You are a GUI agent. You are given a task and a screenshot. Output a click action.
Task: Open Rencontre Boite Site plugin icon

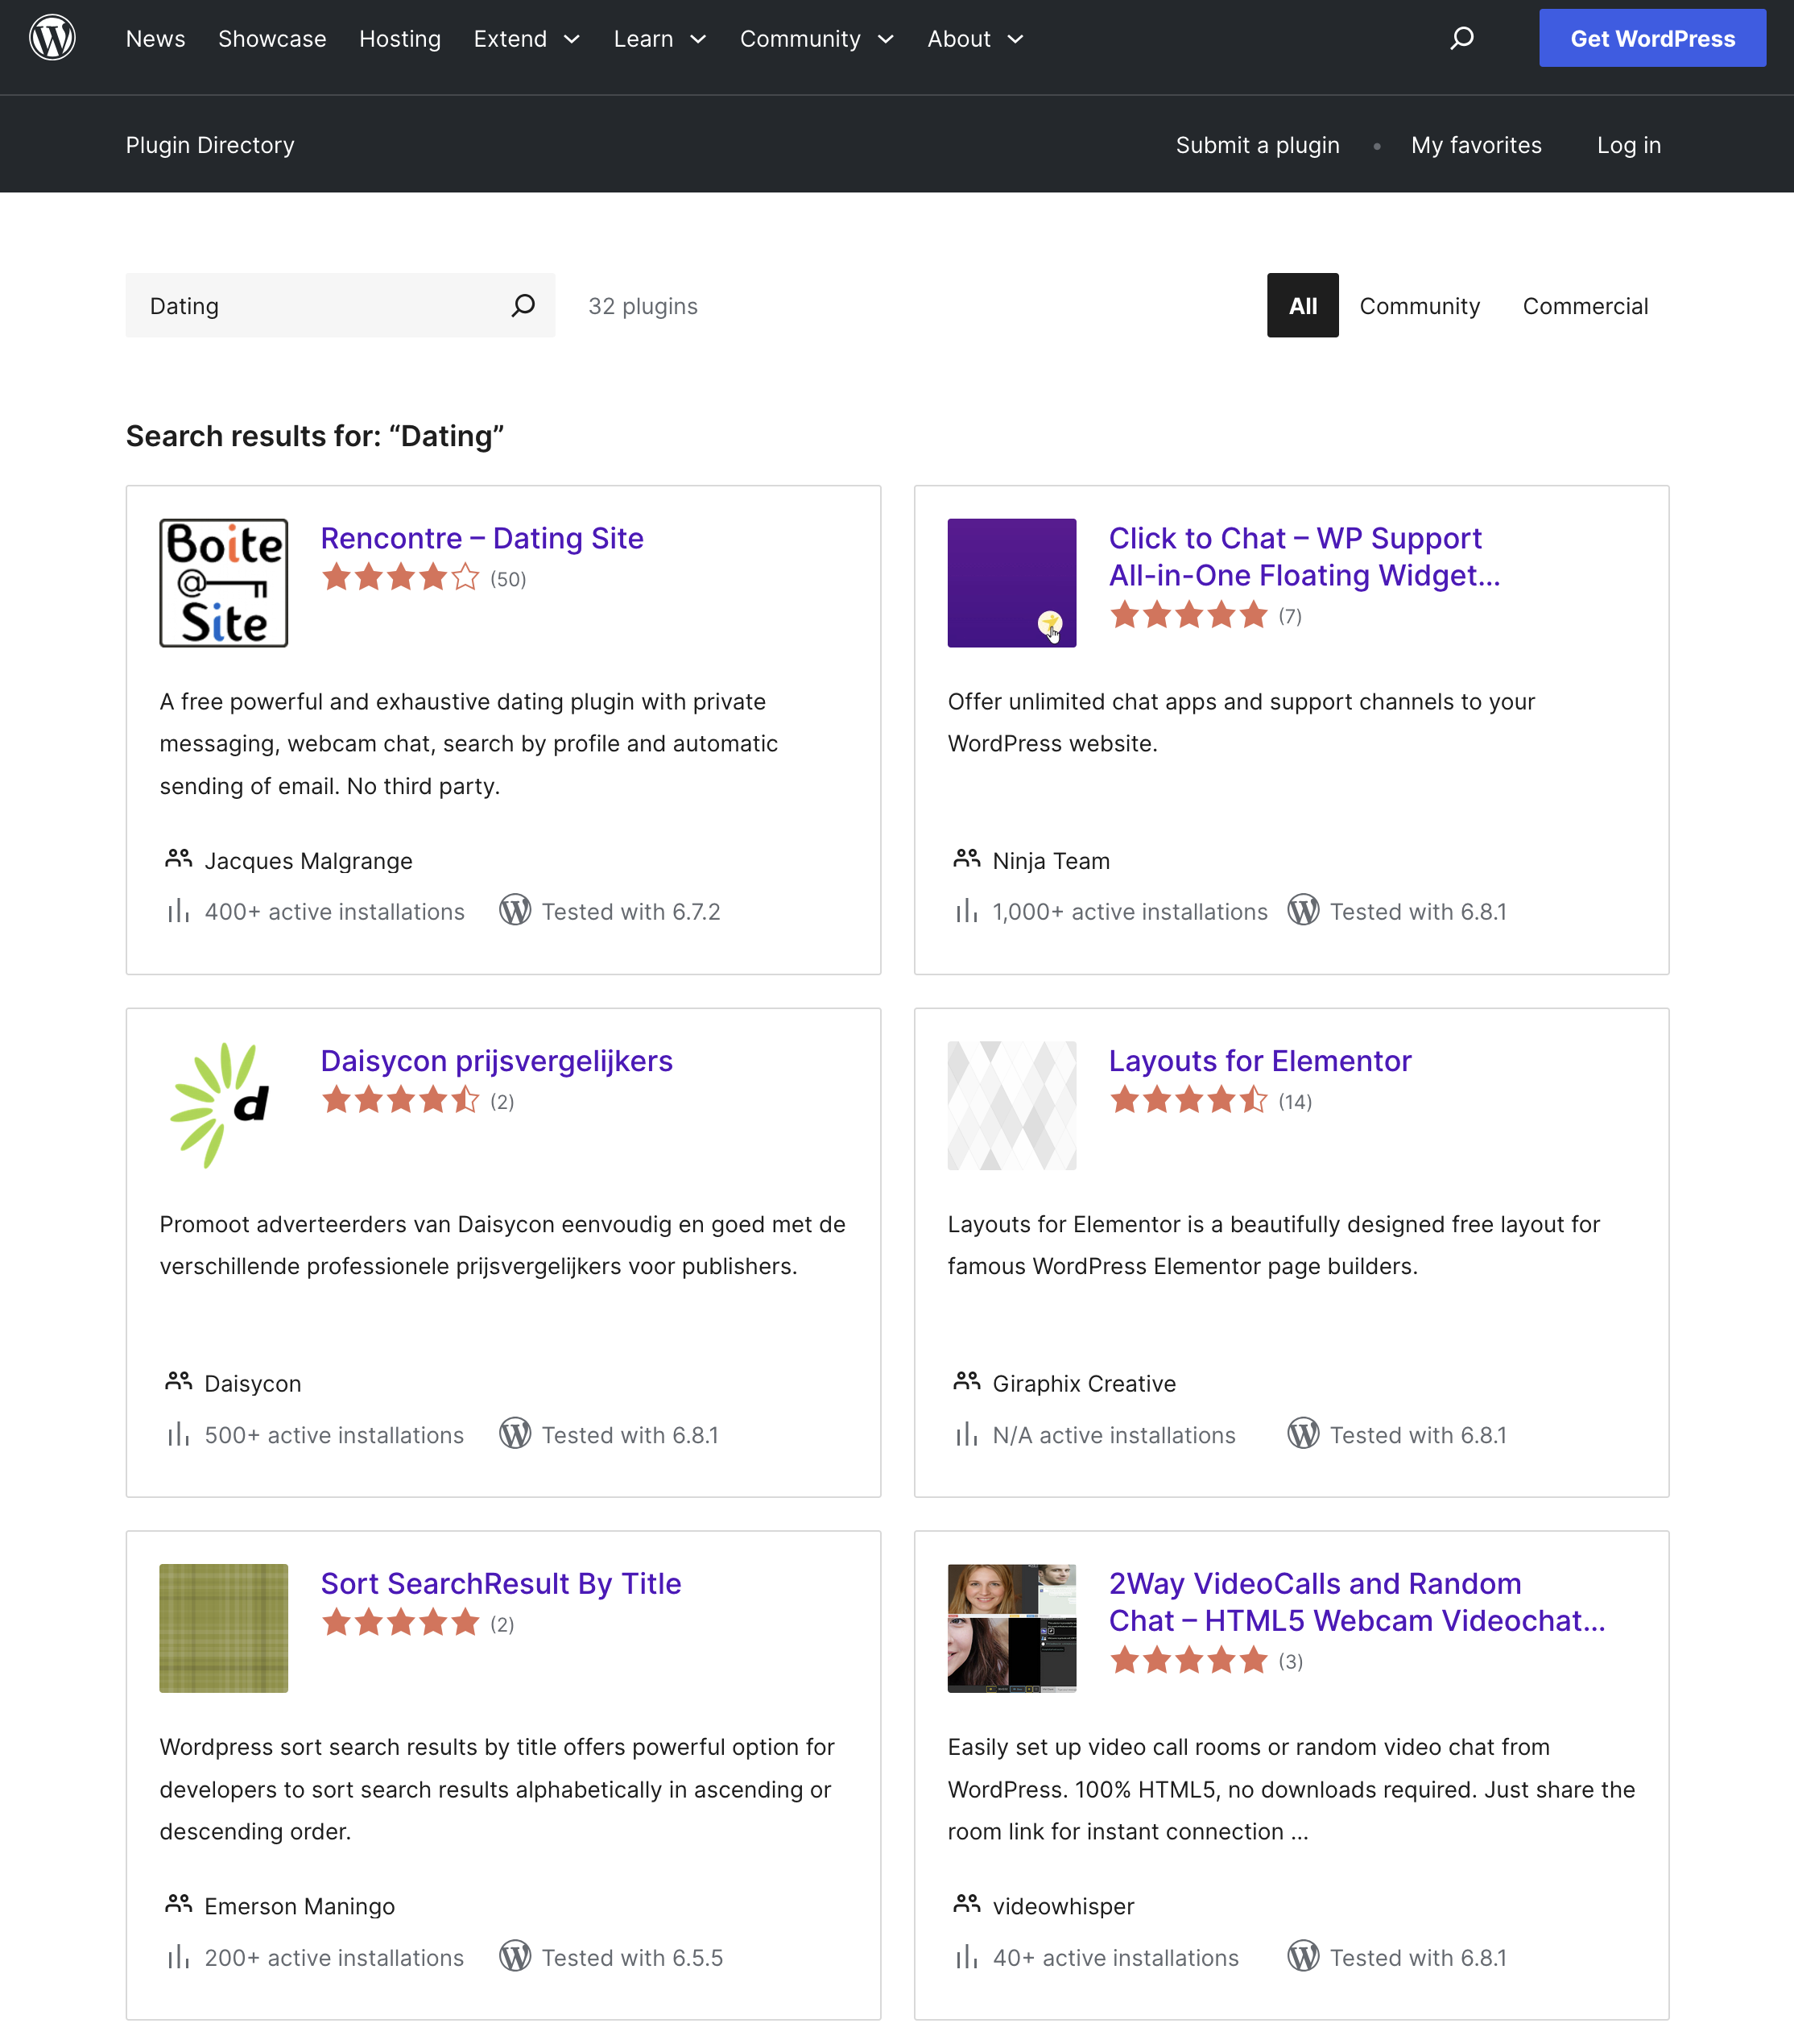click(224, 583)
